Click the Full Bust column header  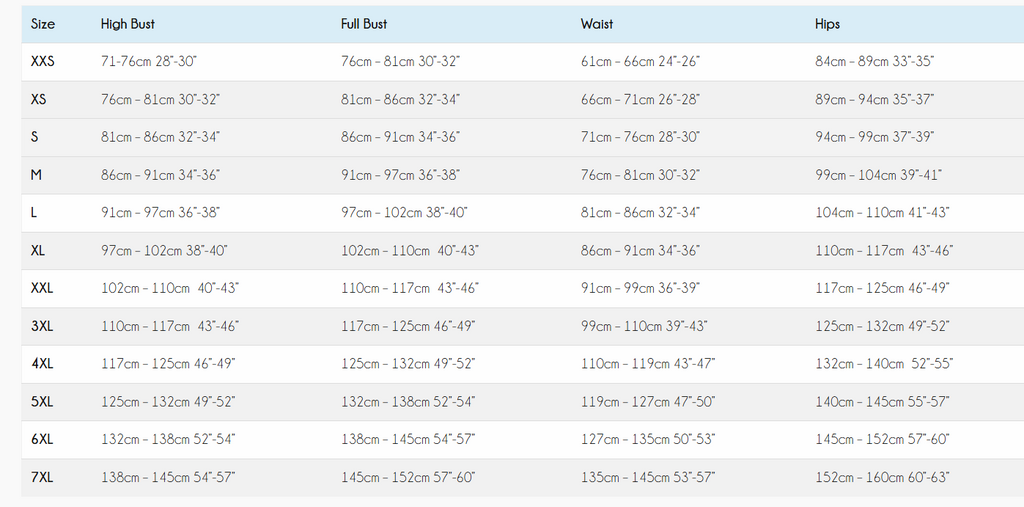pyautogui.click(x=364, y=24)
